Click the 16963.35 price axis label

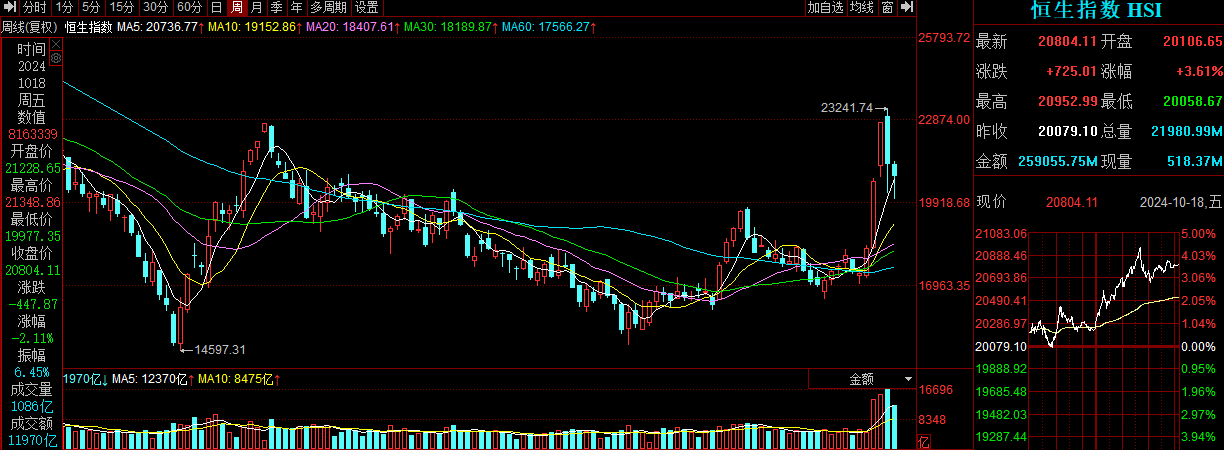(x=944, y=286)
